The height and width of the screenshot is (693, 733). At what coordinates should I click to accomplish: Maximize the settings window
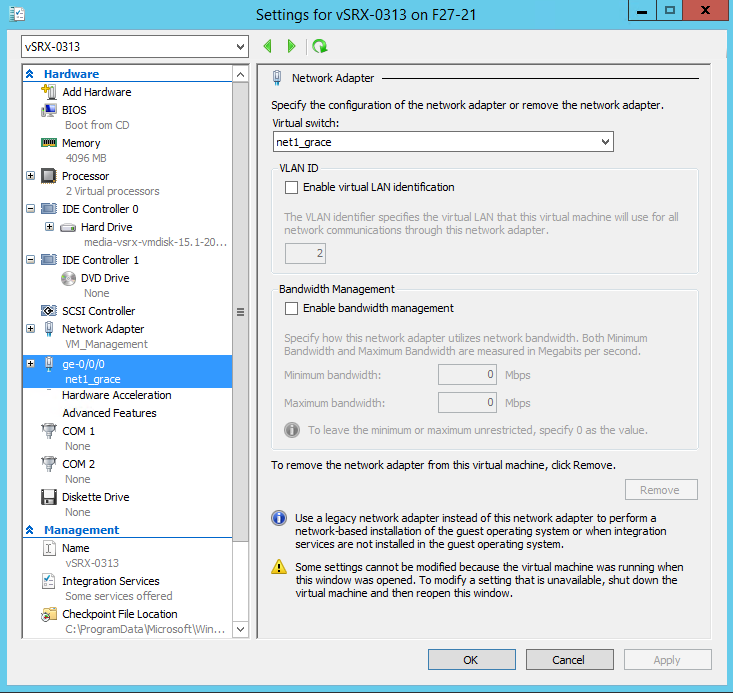pyautogui.click(x=669, y=10)
